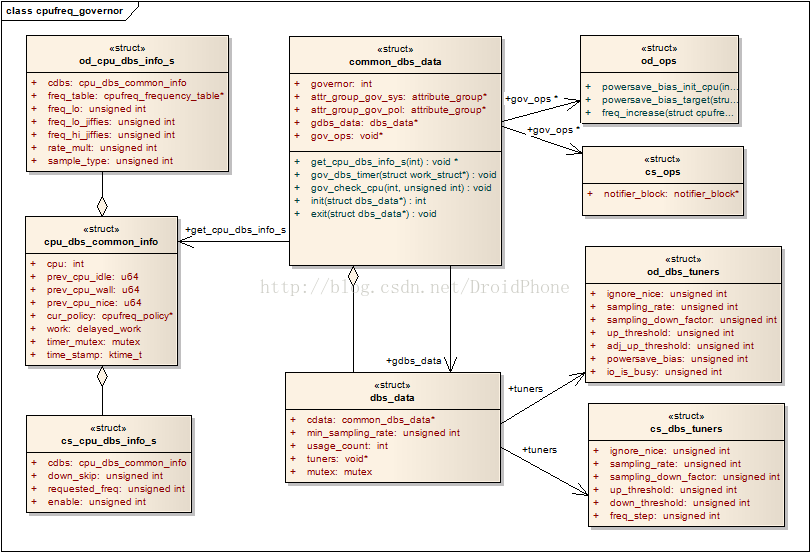Click requested_freq: unsigned int attribute
Viewport: 810px width, 552px height.
[x=116, y=489]
